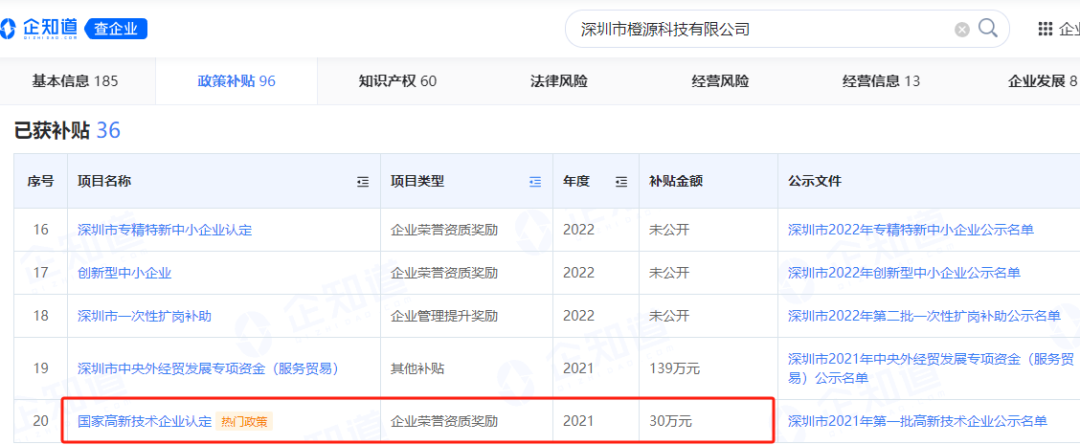The height and width of the screenshot is (445, 1080).
Task: Open 国家高新技术企业认定 project link
Action: 144,421
